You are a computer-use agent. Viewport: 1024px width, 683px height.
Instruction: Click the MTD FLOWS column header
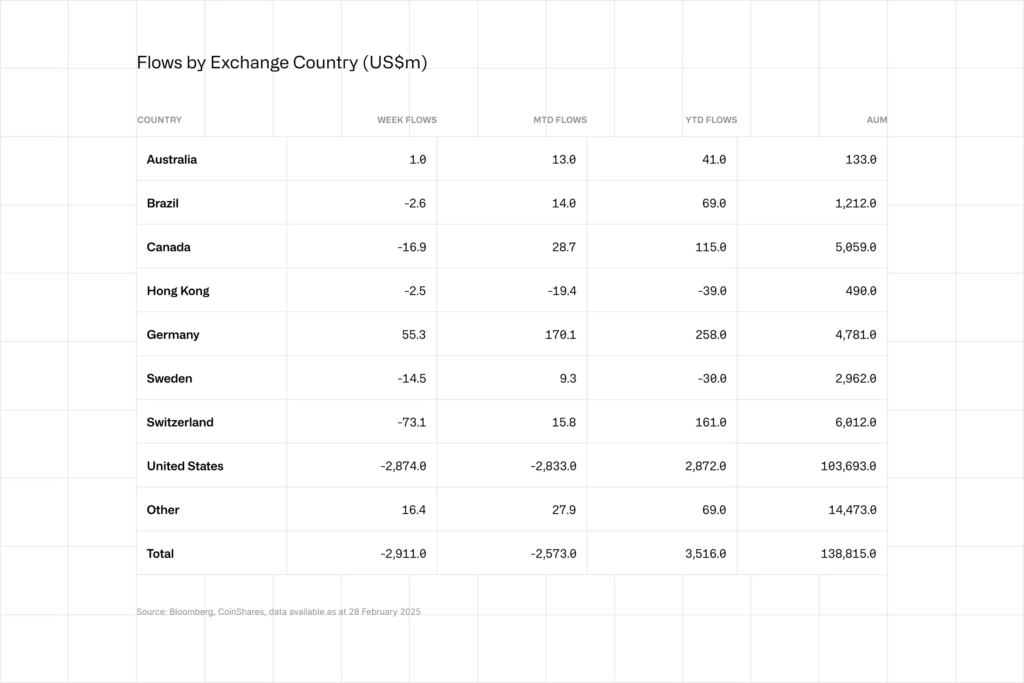[x=560, y=120]
